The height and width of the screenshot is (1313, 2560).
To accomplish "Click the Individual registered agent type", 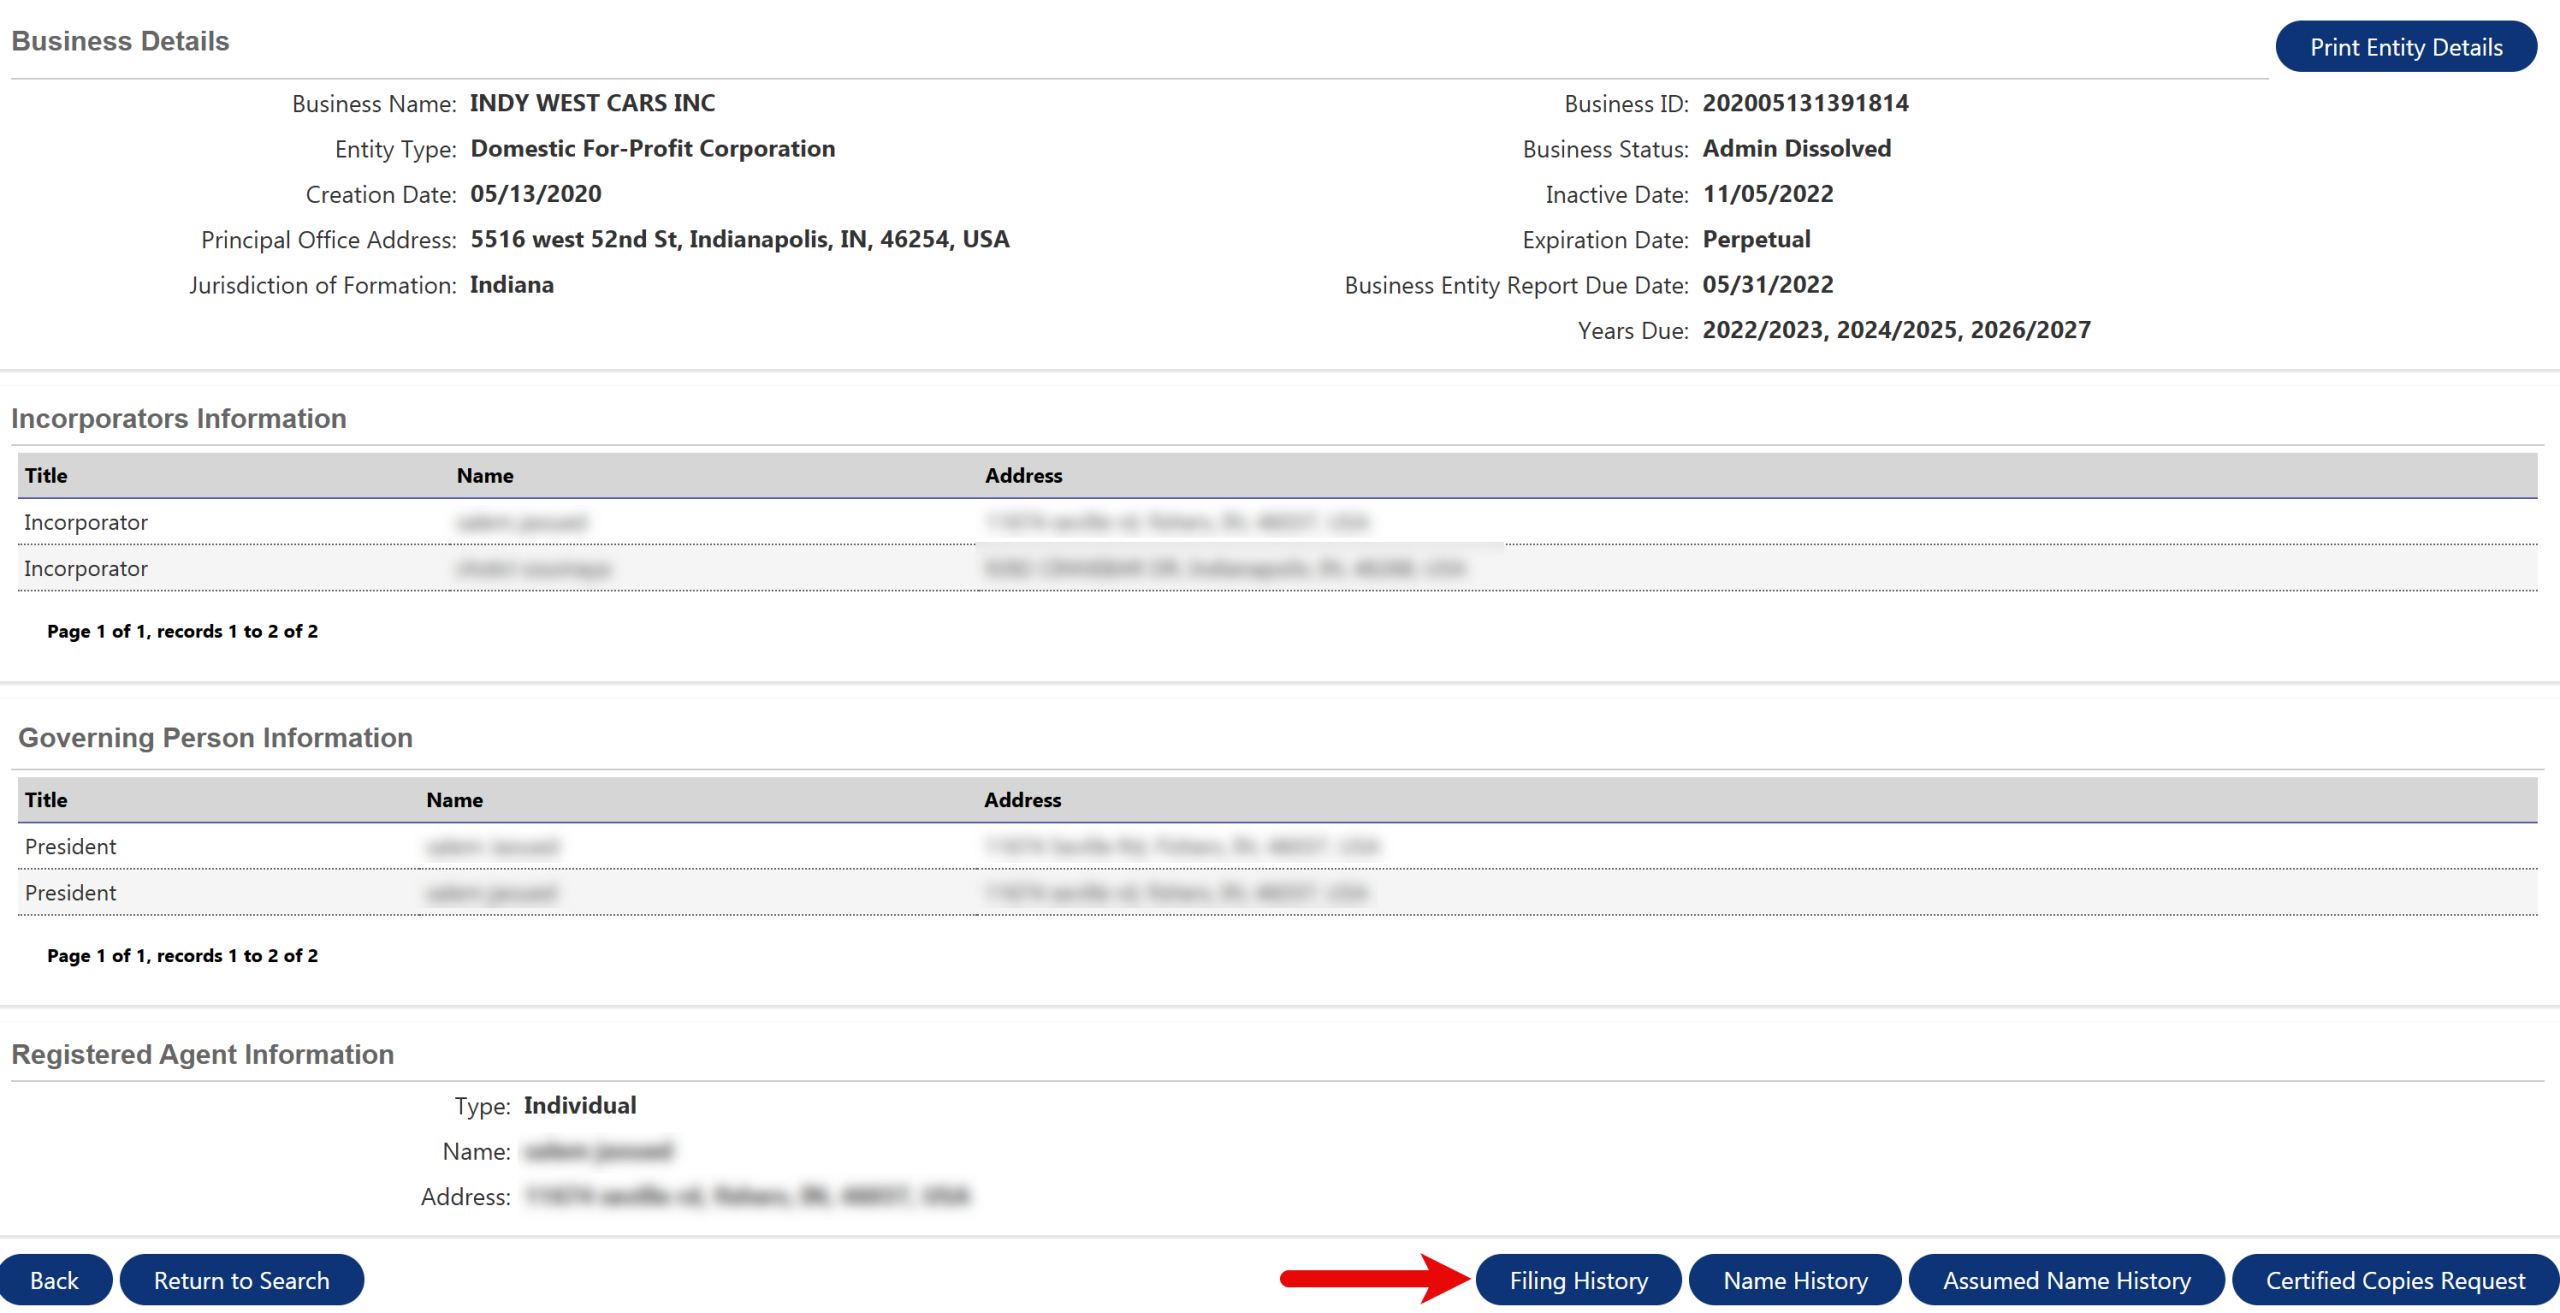I will coord(580,1105).
